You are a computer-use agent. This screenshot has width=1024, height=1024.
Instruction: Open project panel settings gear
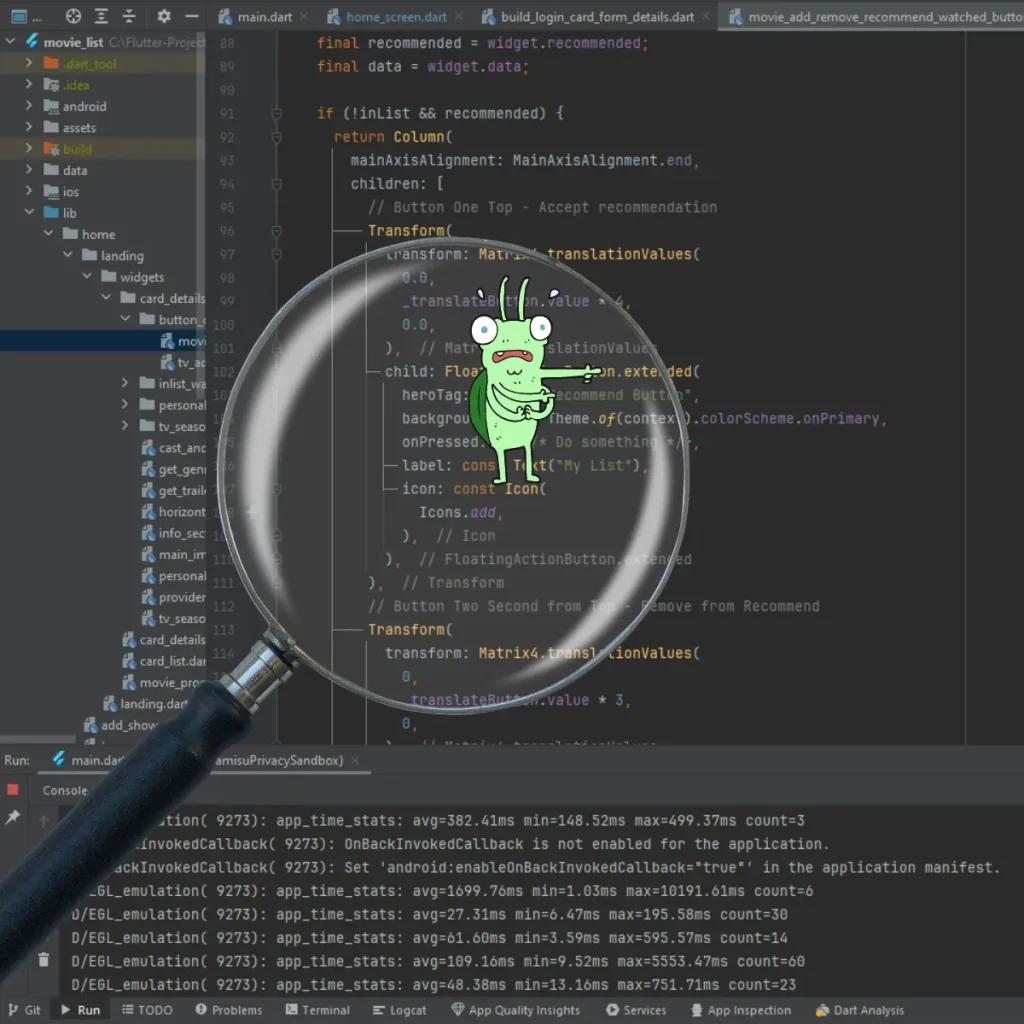click(x=163, y=16)
